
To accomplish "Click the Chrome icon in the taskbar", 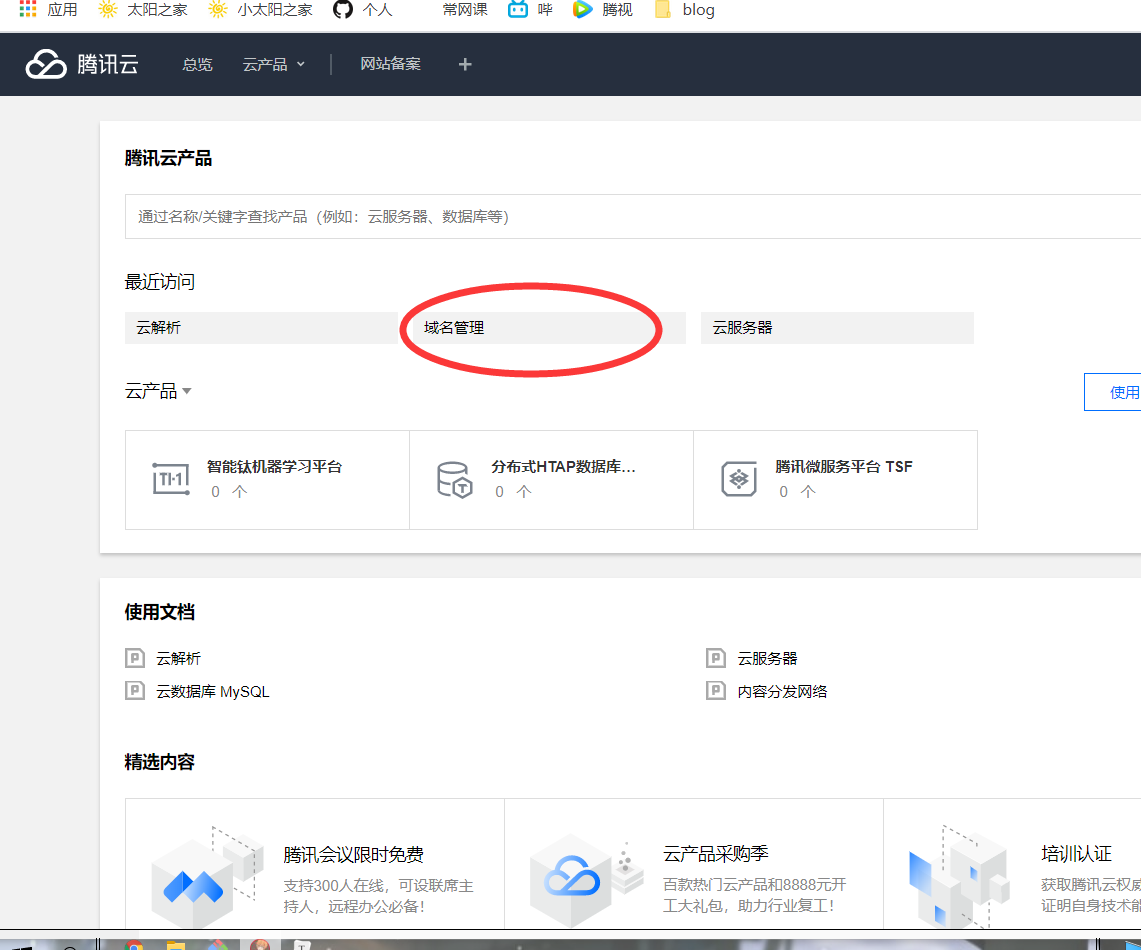I will (134, 944).
